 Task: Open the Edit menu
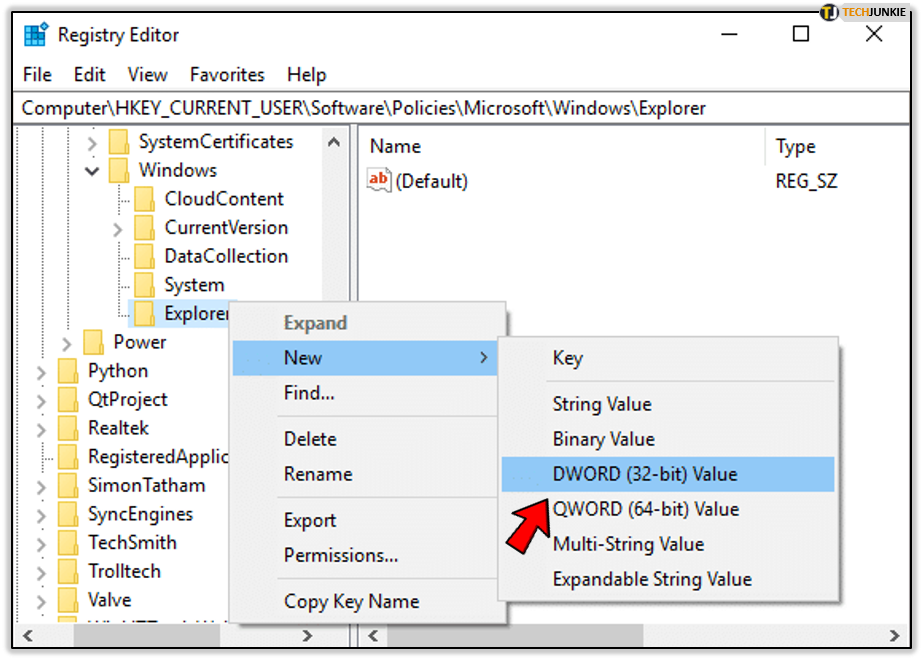pyautogui.click(x=89, y=75)
